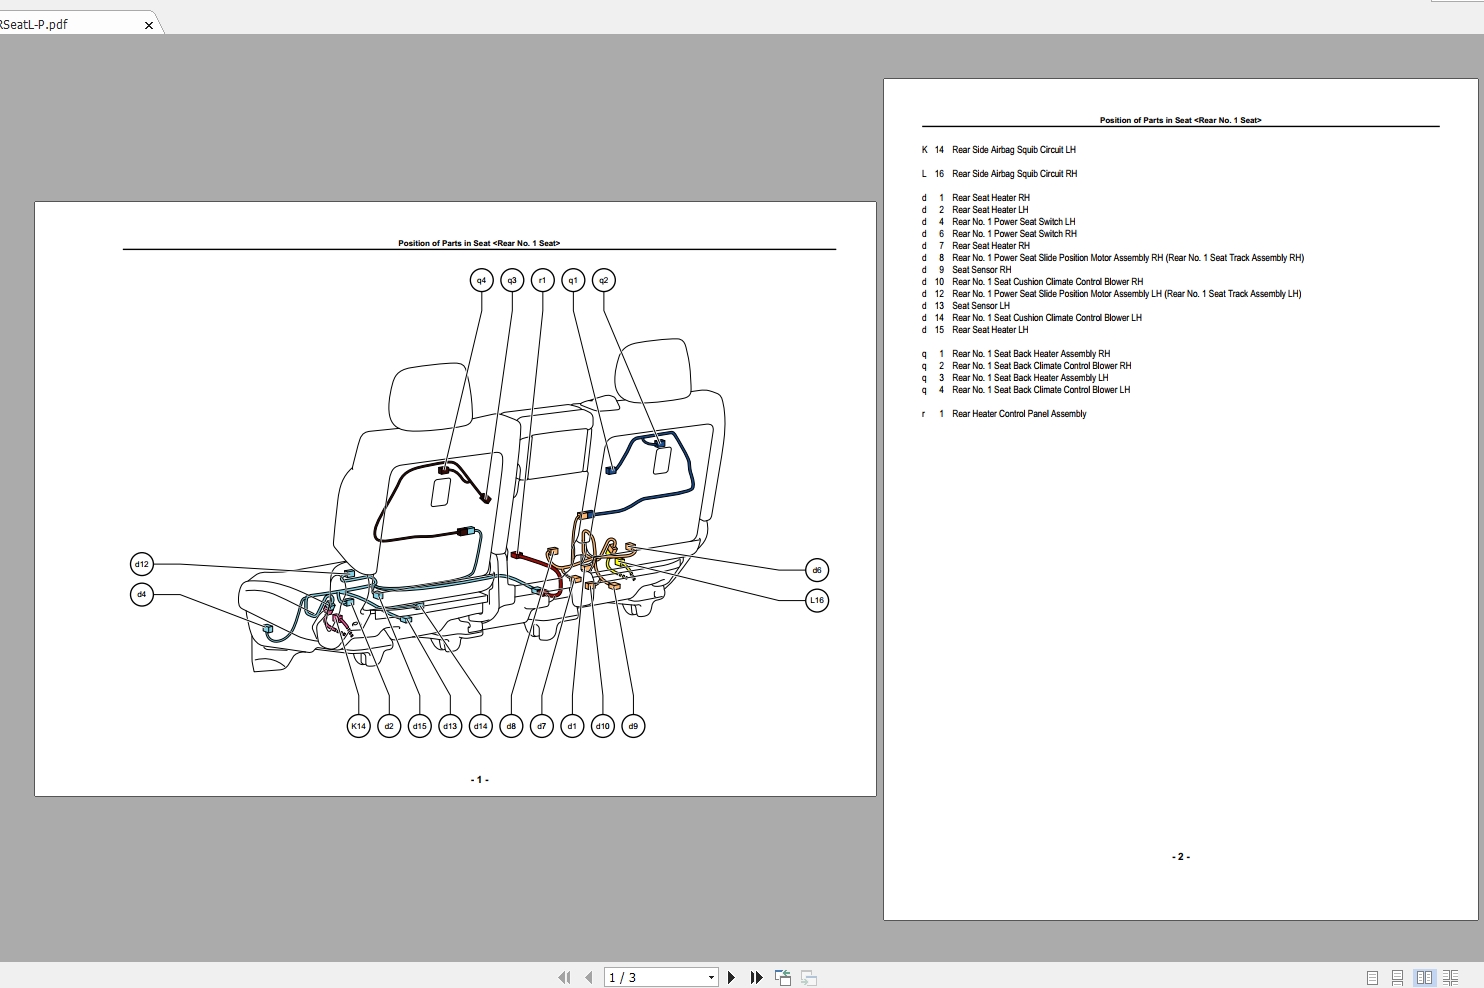Click the d12 callout circle

click(141, 563)
